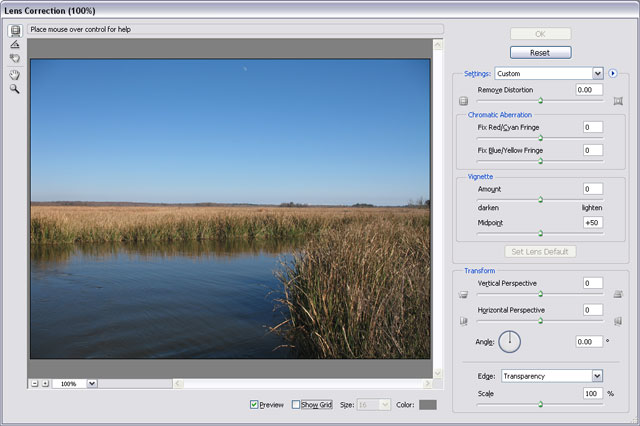640x426 pixels.
Task: Click the Red/Cyan Fringe slider handle
Action: (540, 138)
